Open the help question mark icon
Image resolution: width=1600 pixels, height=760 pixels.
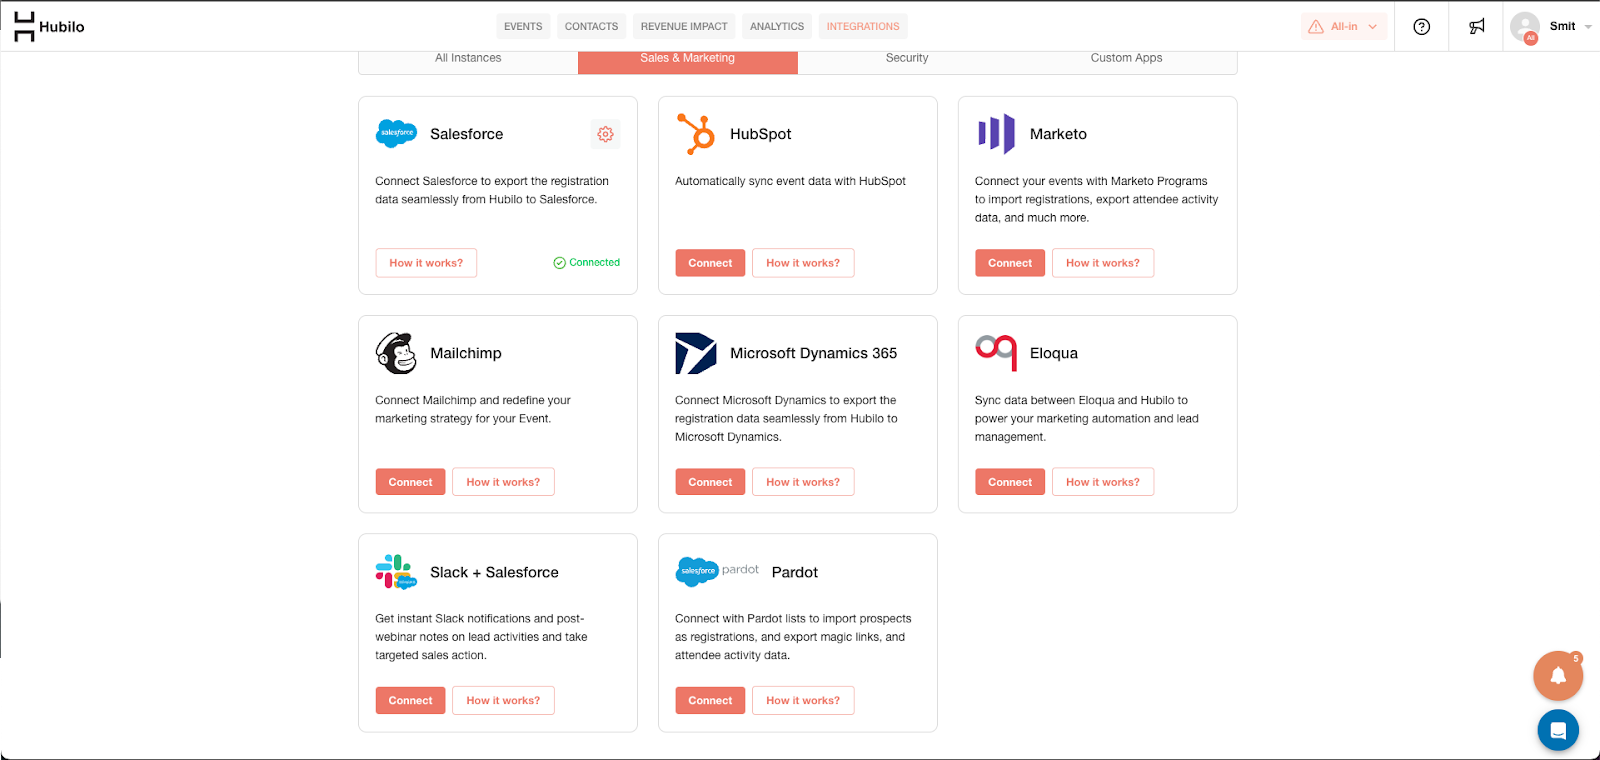pyautogui.click(x=1421, y=27)
